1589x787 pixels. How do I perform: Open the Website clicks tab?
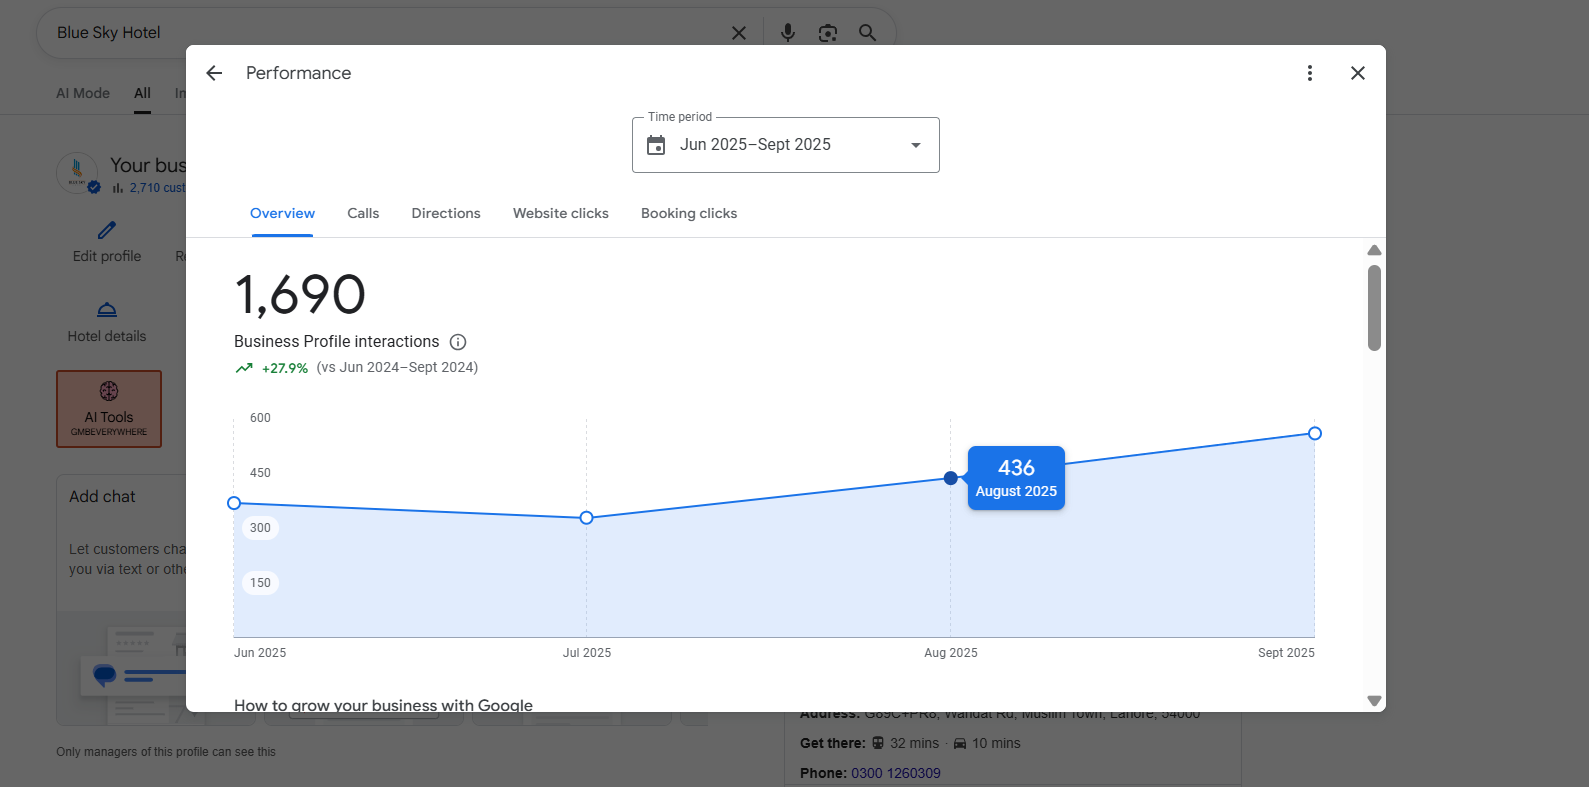point(560,214)
